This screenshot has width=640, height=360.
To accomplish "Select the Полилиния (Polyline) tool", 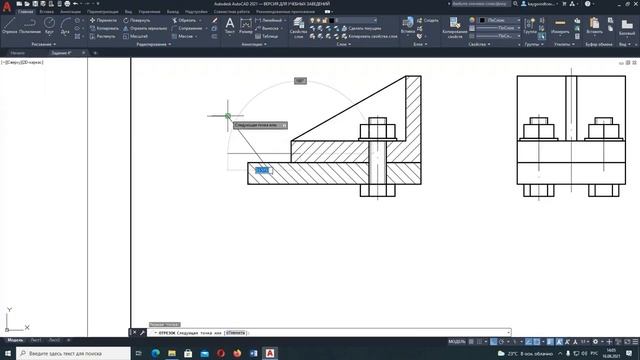I will [30, 25].
